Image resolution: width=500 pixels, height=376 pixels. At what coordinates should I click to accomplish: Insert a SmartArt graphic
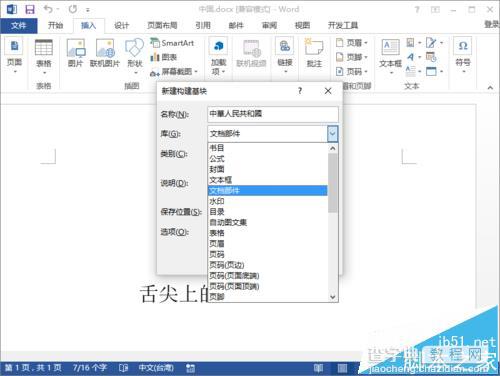(172, 43)
